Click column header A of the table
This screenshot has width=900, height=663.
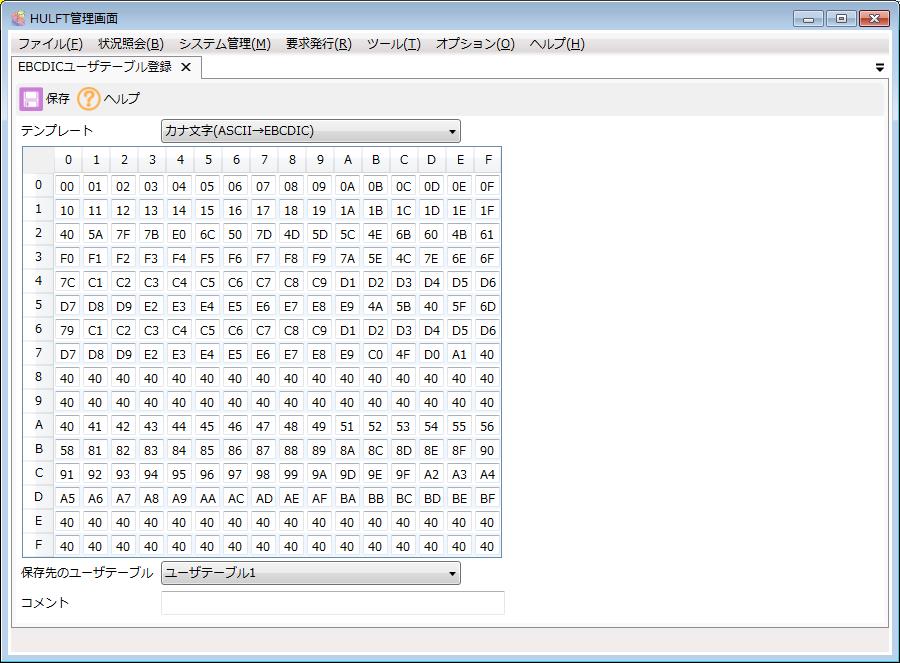[x=347, y=160]
